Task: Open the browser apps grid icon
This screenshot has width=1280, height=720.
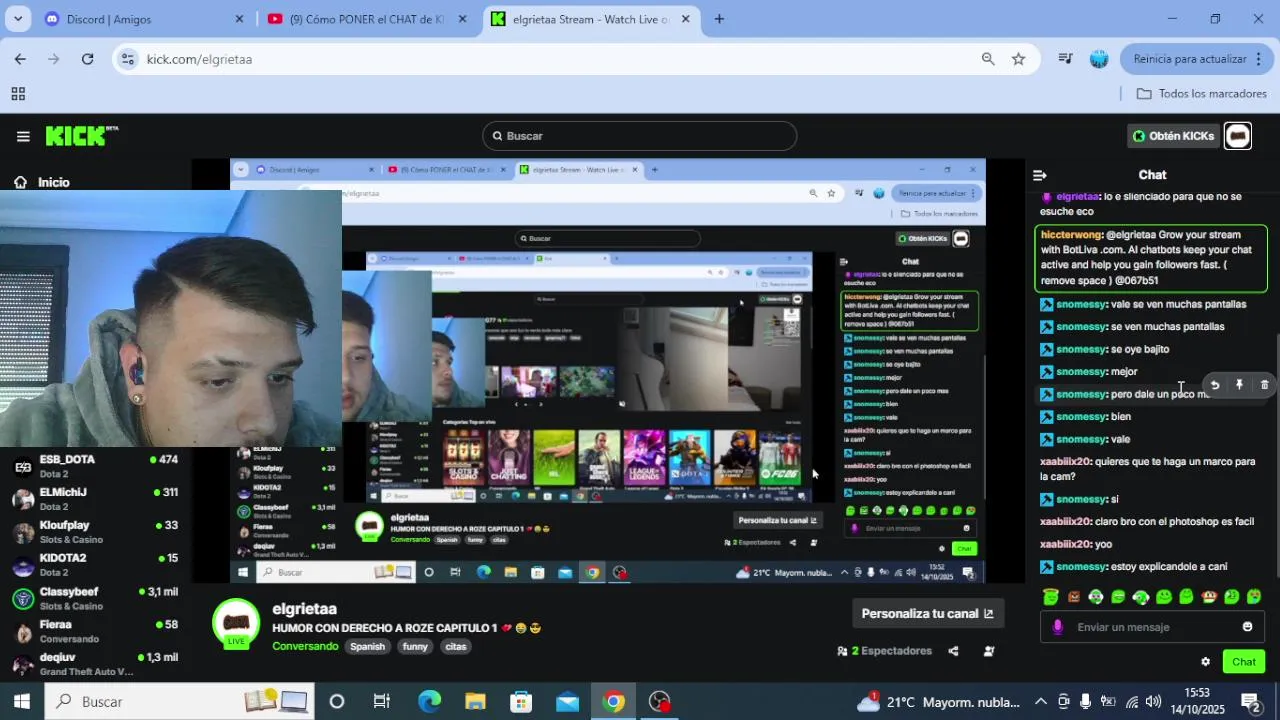Action: 18,94
